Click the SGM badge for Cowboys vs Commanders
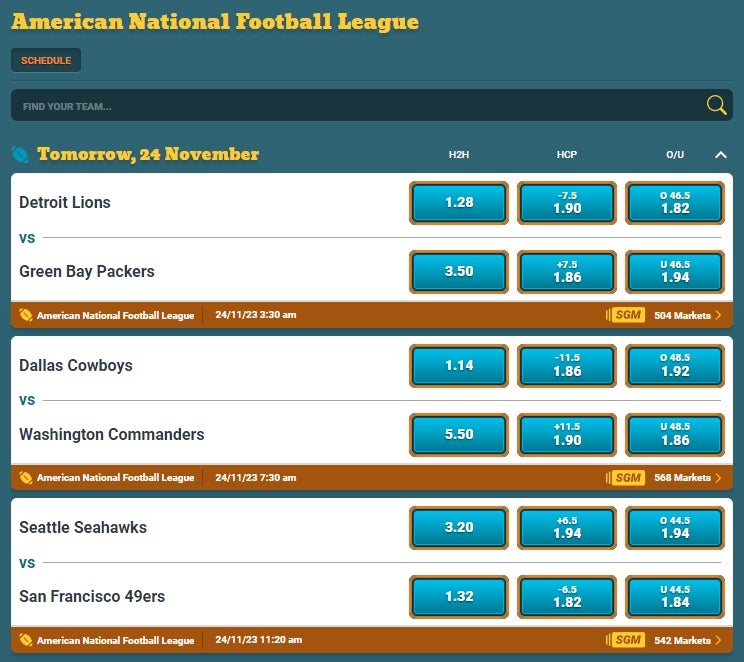744x662 pixels. [x=627, y=477]
